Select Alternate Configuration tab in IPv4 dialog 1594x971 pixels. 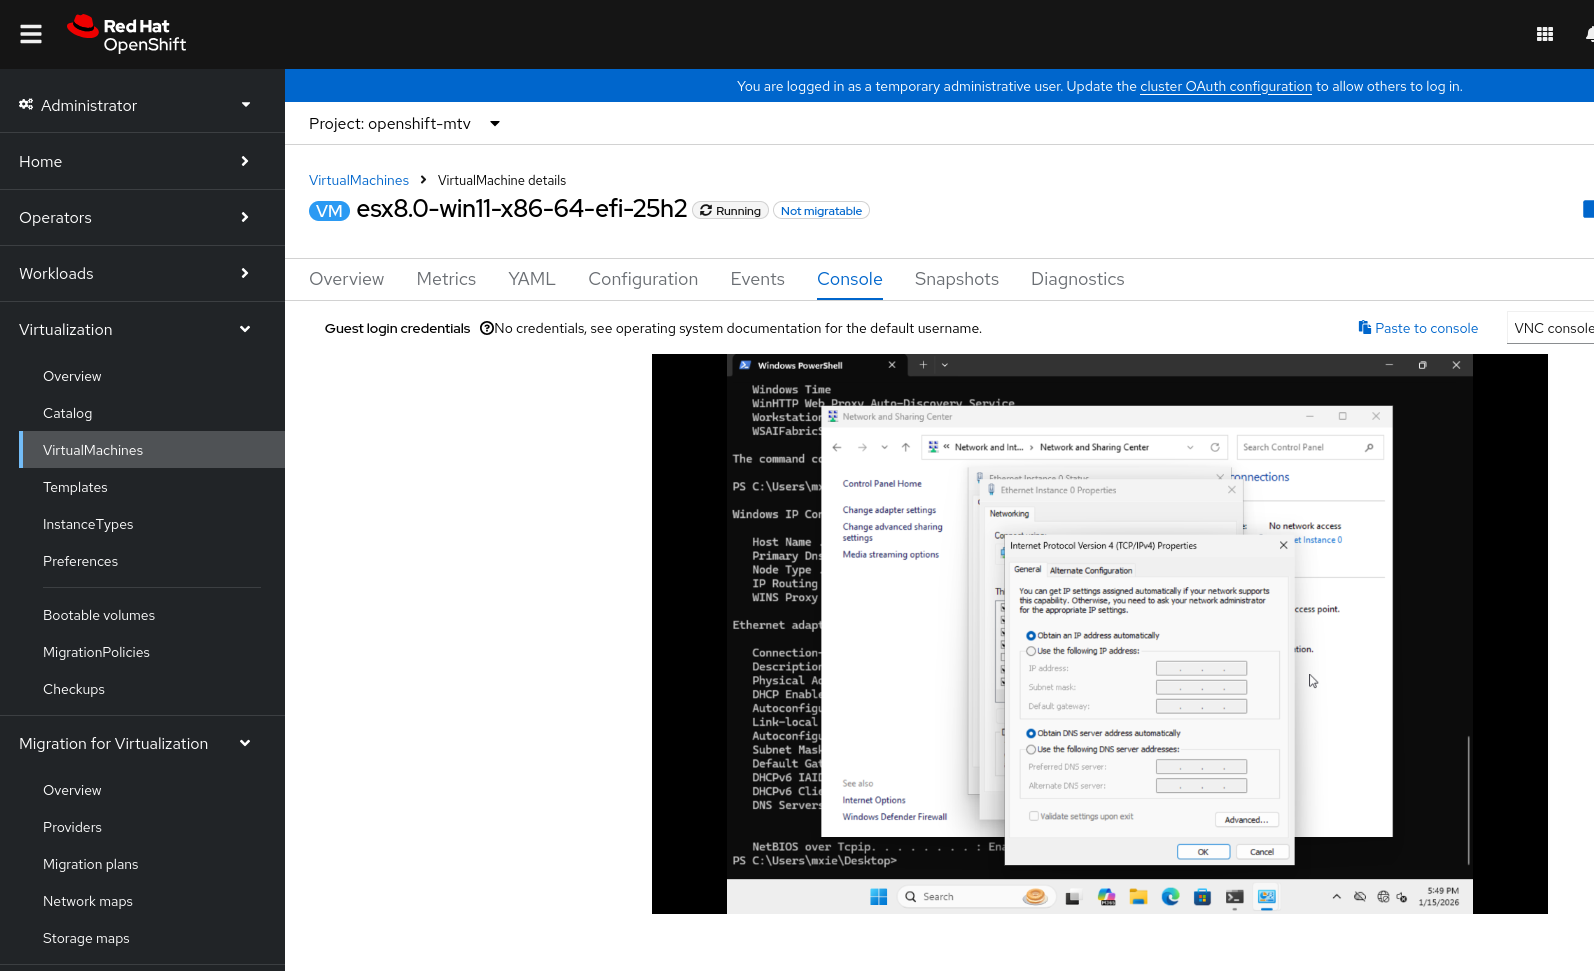coord(1091,570)
